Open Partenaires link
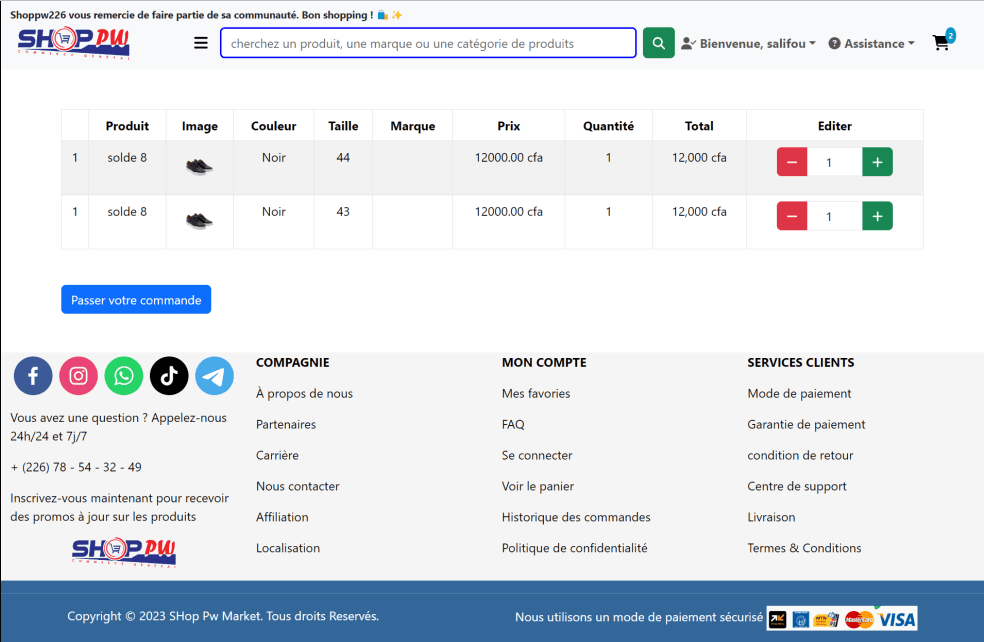This screenshot has height=642, width=984. point(286,424)
